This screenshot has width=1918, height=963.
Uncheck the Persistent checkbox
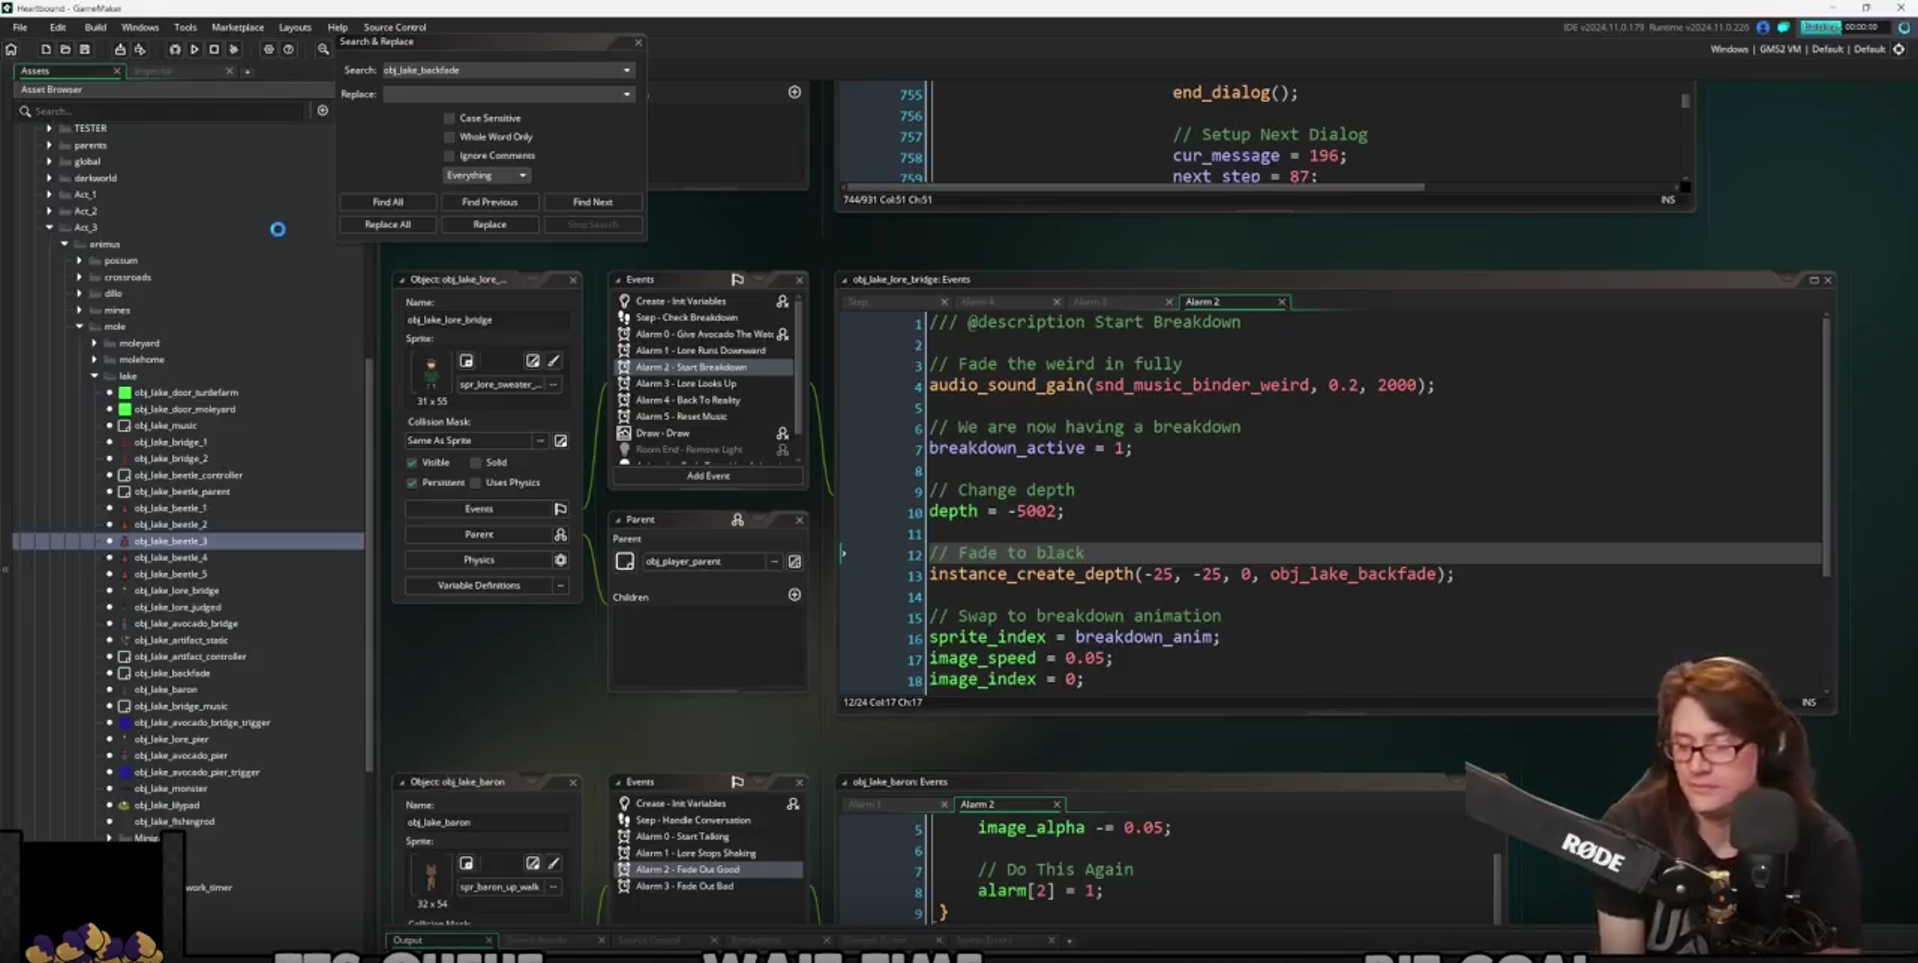(x=412, y=483)
